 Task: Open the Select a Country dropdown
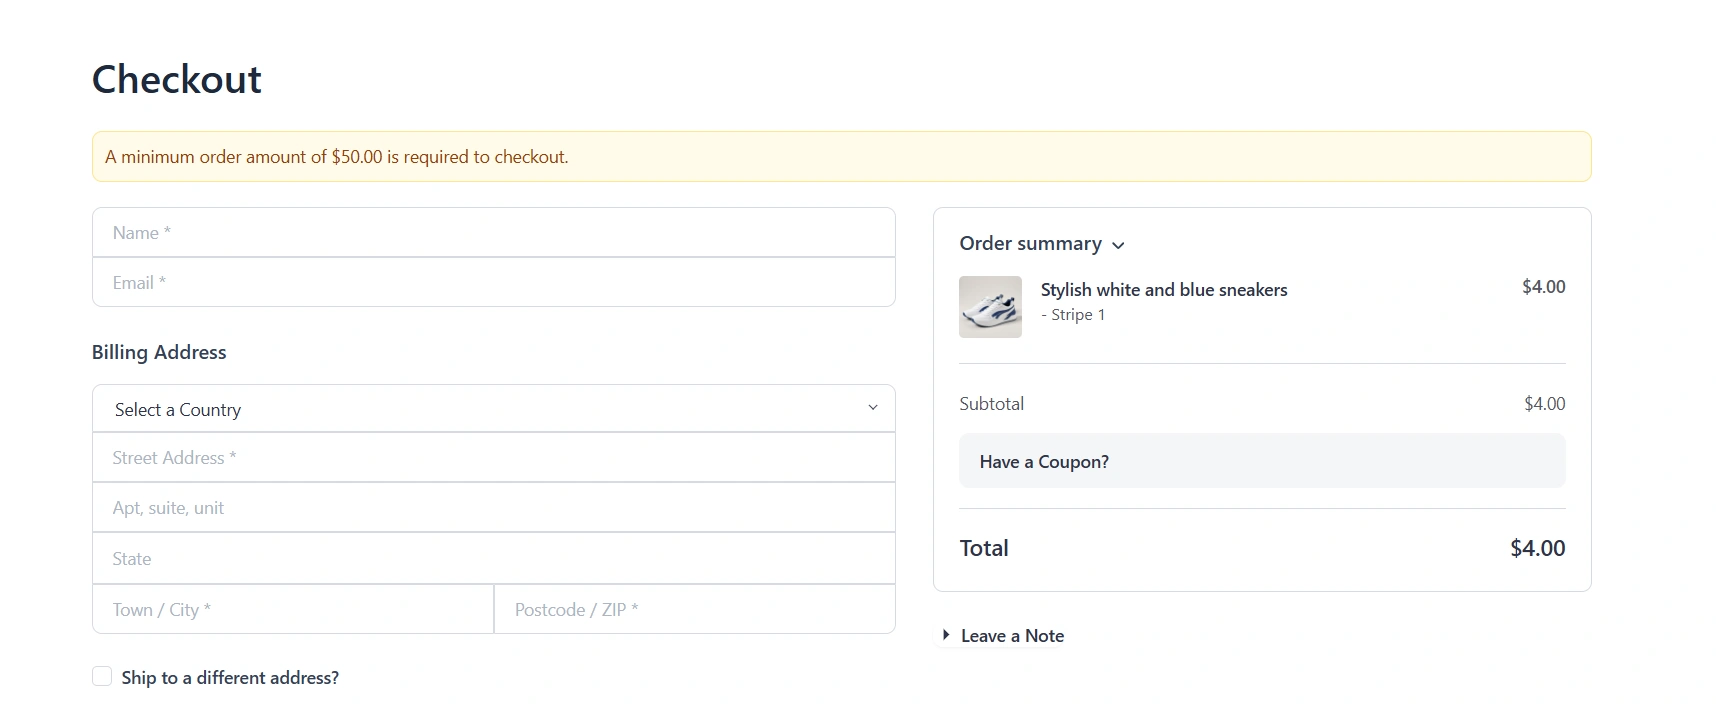[493, 409]
